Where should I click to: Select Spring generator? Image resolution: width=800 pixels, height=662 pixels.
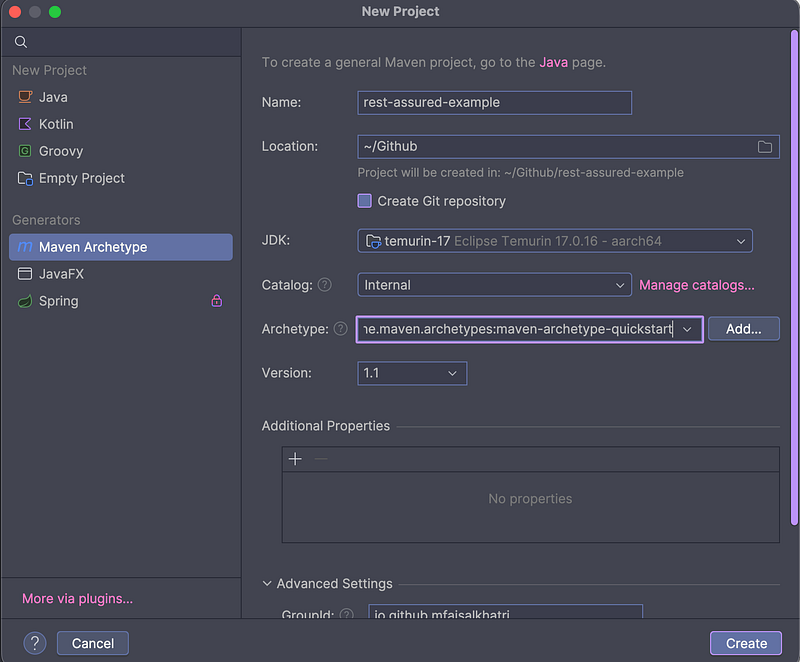121,301
